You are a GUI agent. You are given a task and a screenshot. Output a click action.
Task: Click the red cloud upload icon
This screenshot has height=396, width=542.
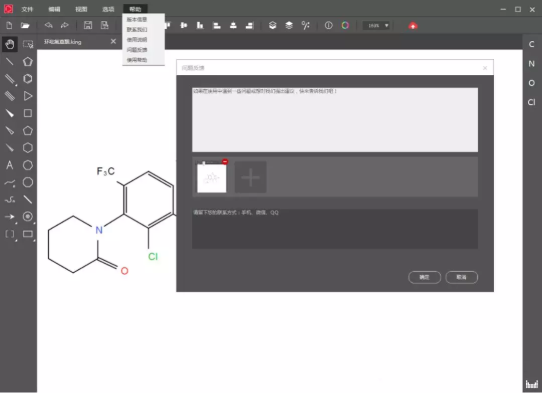click(413, 26)
